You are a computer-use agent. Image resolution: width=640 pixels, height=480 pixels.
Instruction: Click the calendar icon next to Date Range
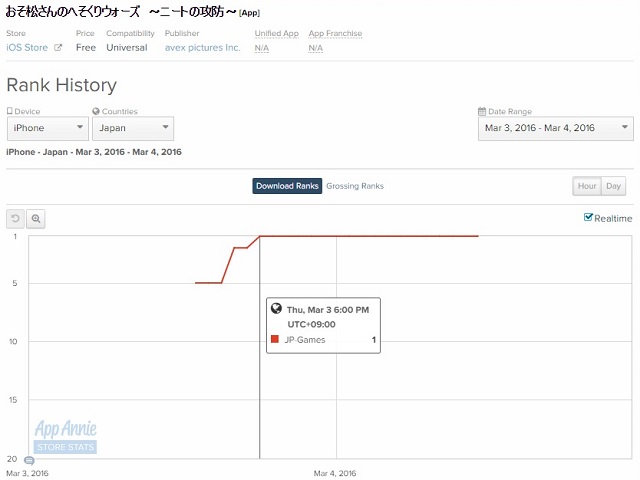482,111
